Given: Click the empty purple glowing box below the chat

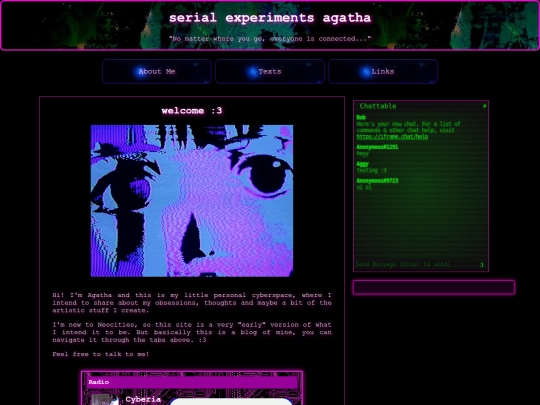Looking at the screenshot, I should pos(434,287).
